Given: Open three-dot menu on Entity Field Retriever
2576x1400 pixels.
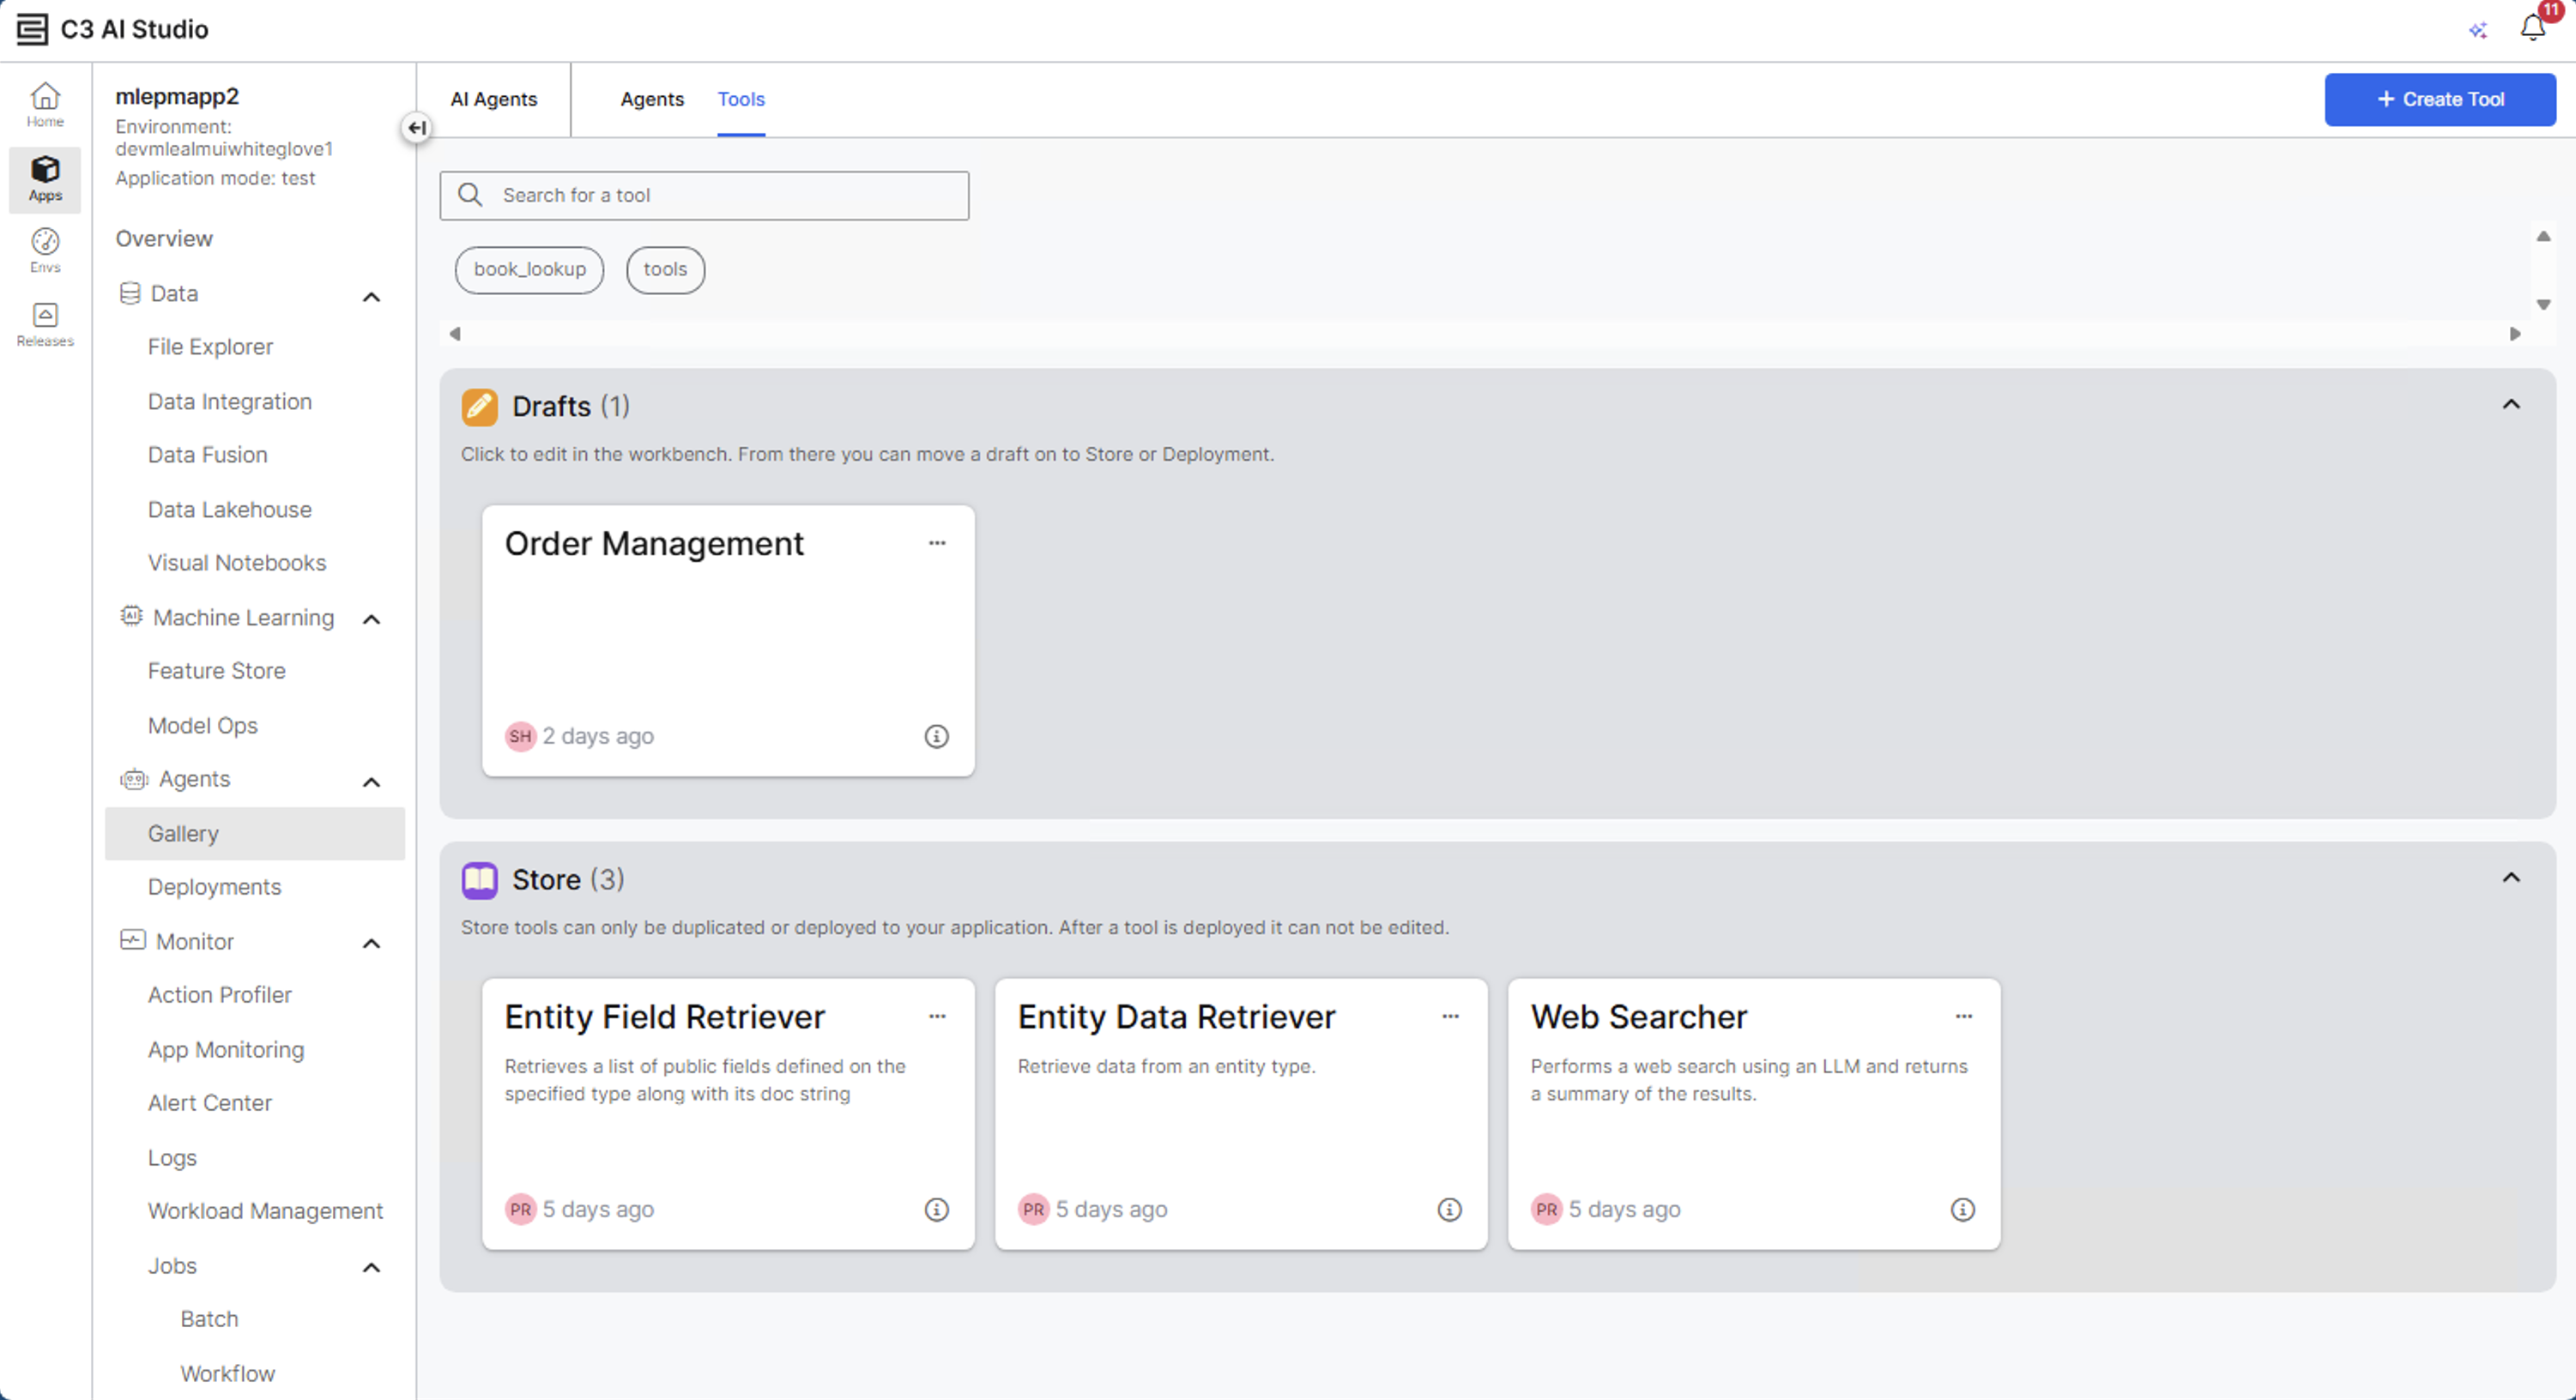Looking at the screenshot, I should (x=936, y=1016).
